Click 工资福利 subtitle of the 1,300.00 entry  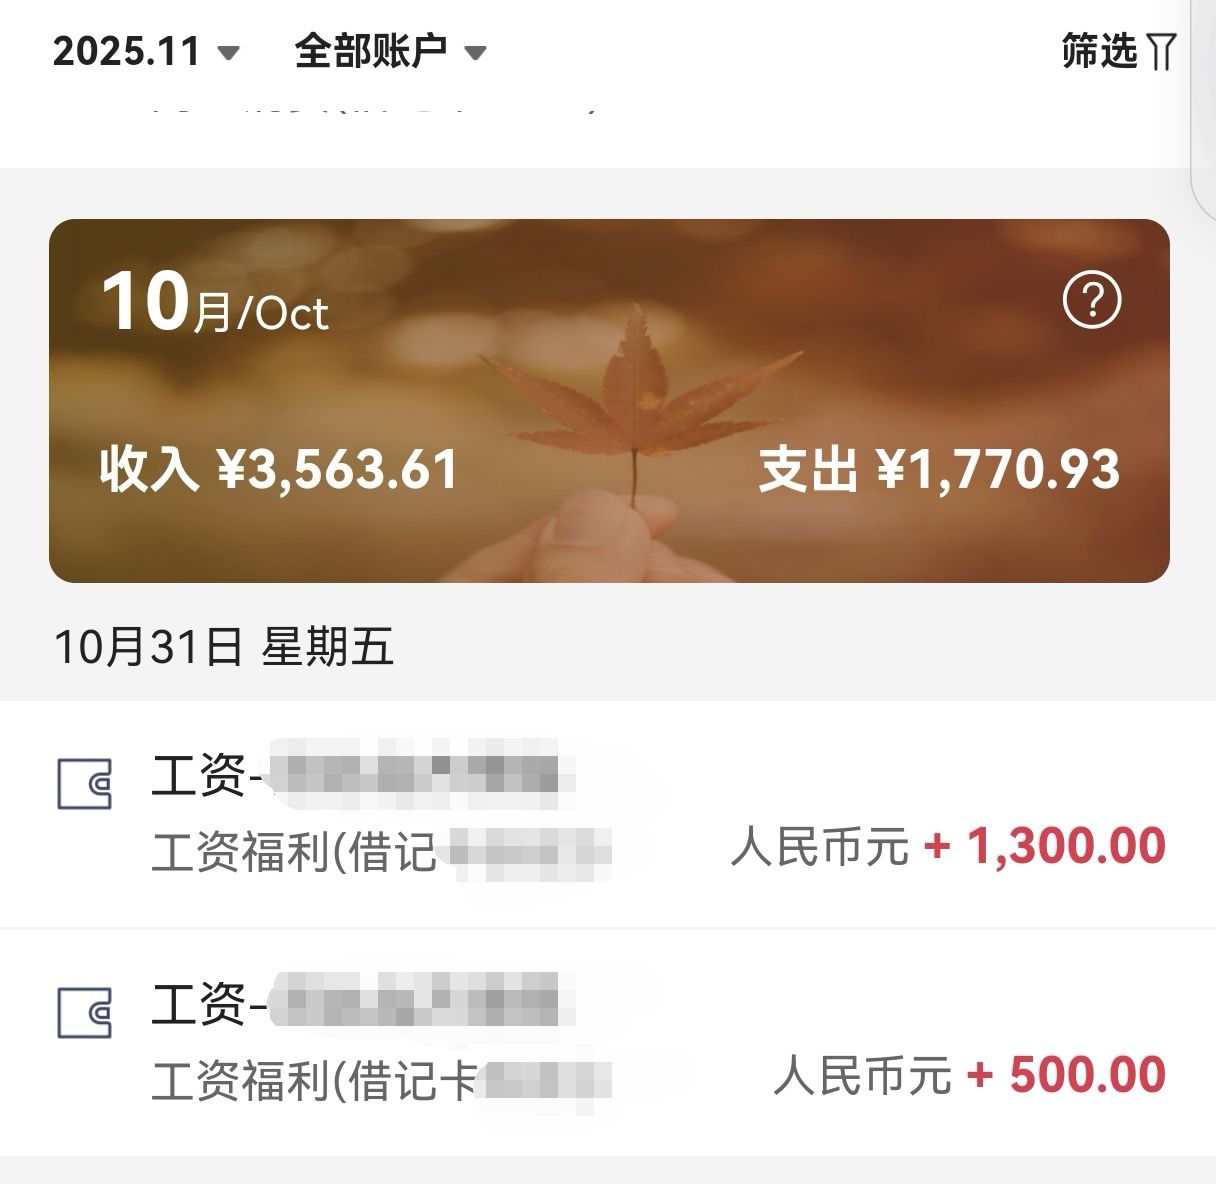click(x=293, y=854)
